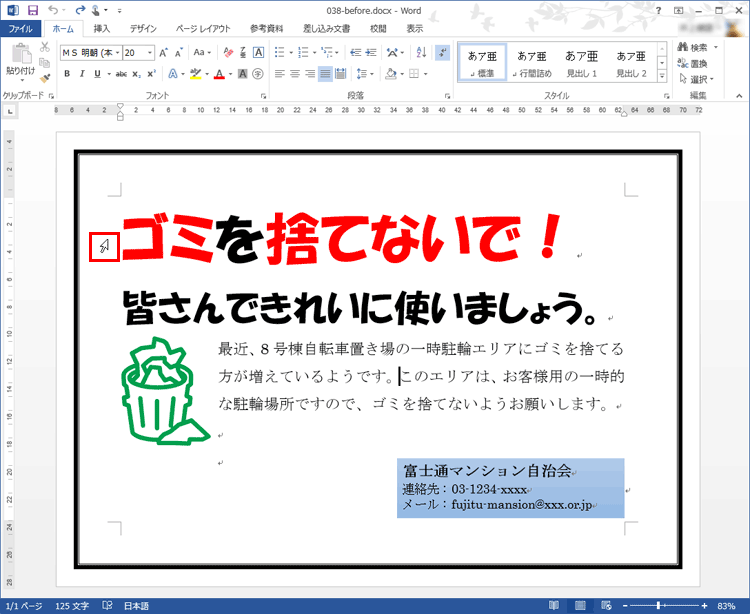The height and width of the screenshot is (614, 750).
Task: Set Align Left paragraph alignment
Action: click(x=280, y=74)
